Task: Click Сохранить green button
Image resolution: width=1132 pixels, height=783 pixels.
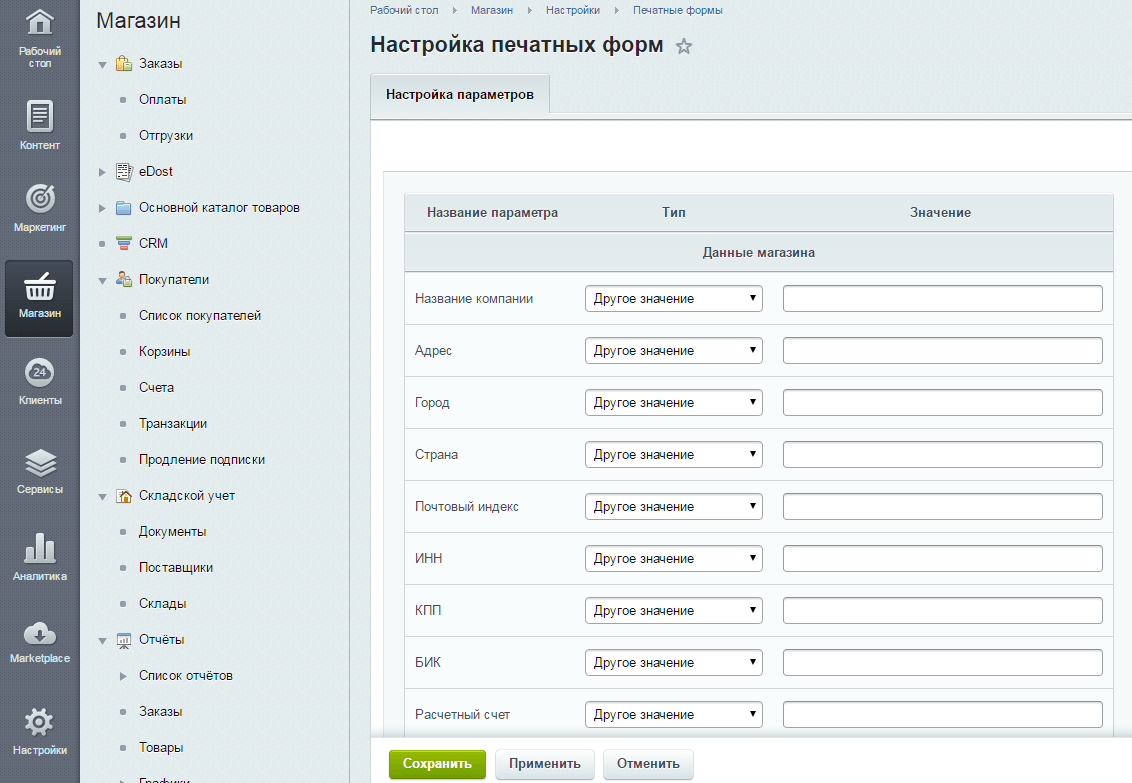Action: point(437,764)
